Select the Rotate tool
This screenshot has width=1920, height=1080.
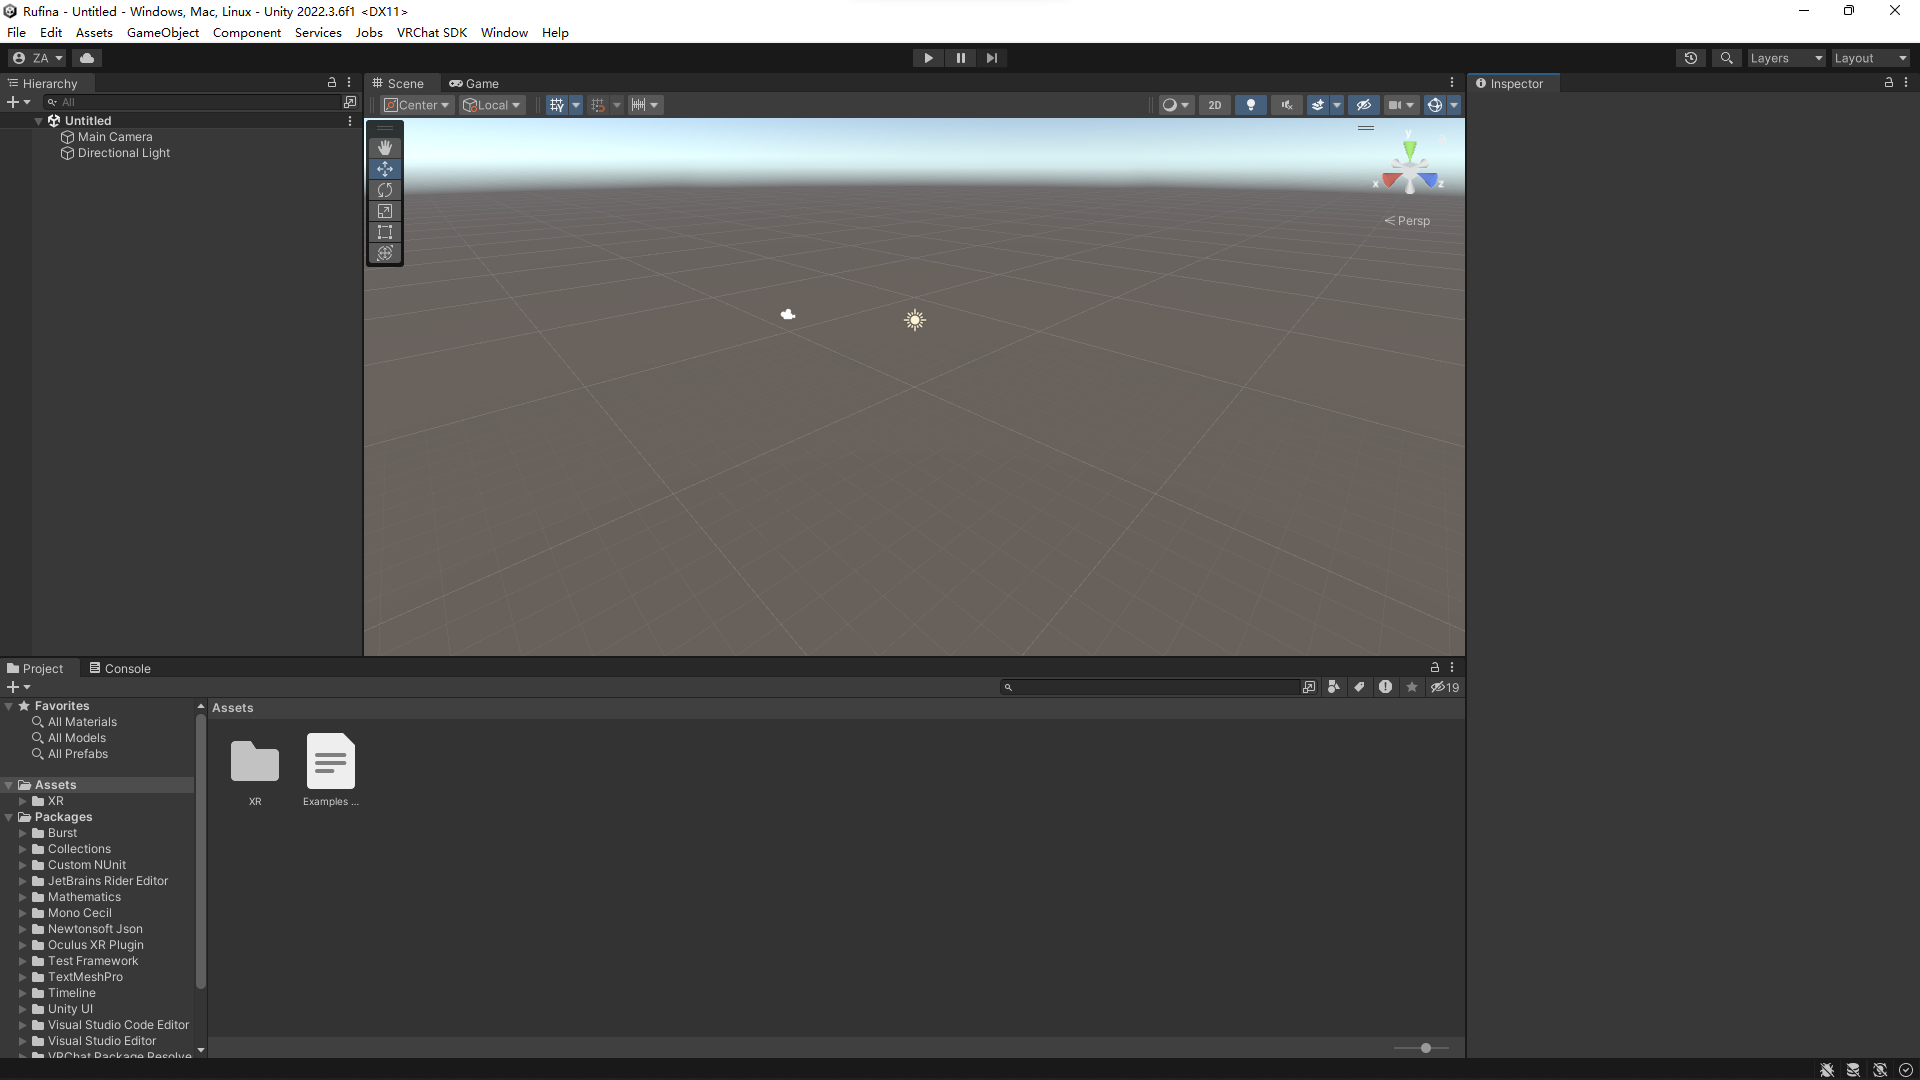385,190
